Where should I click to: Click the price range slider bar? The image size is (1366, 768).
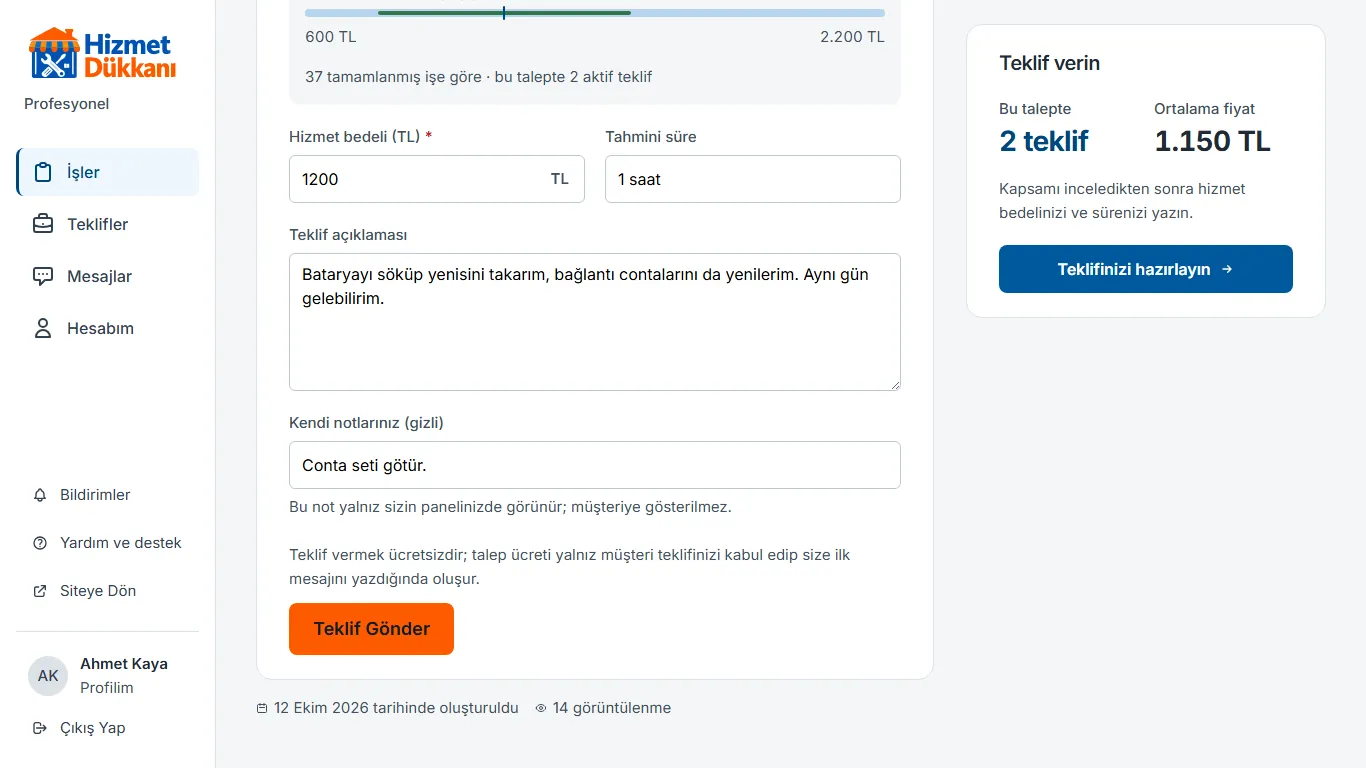coord(595,13)
